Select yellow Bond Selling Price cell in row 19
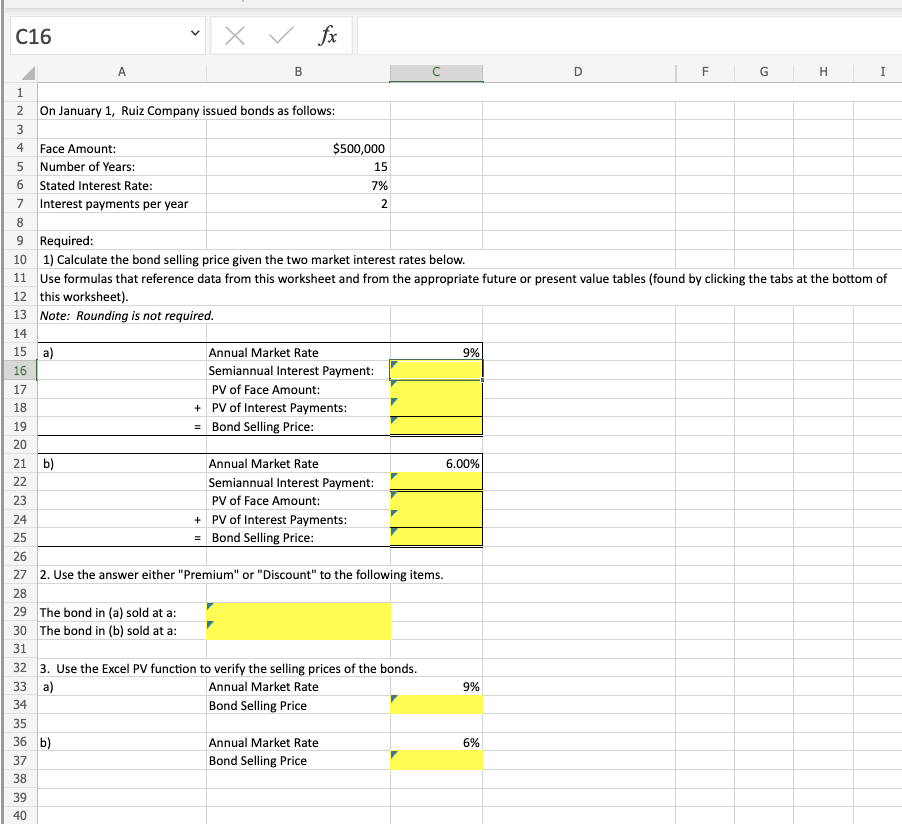Viewport: 902px width, 824px height. point(436,426)
